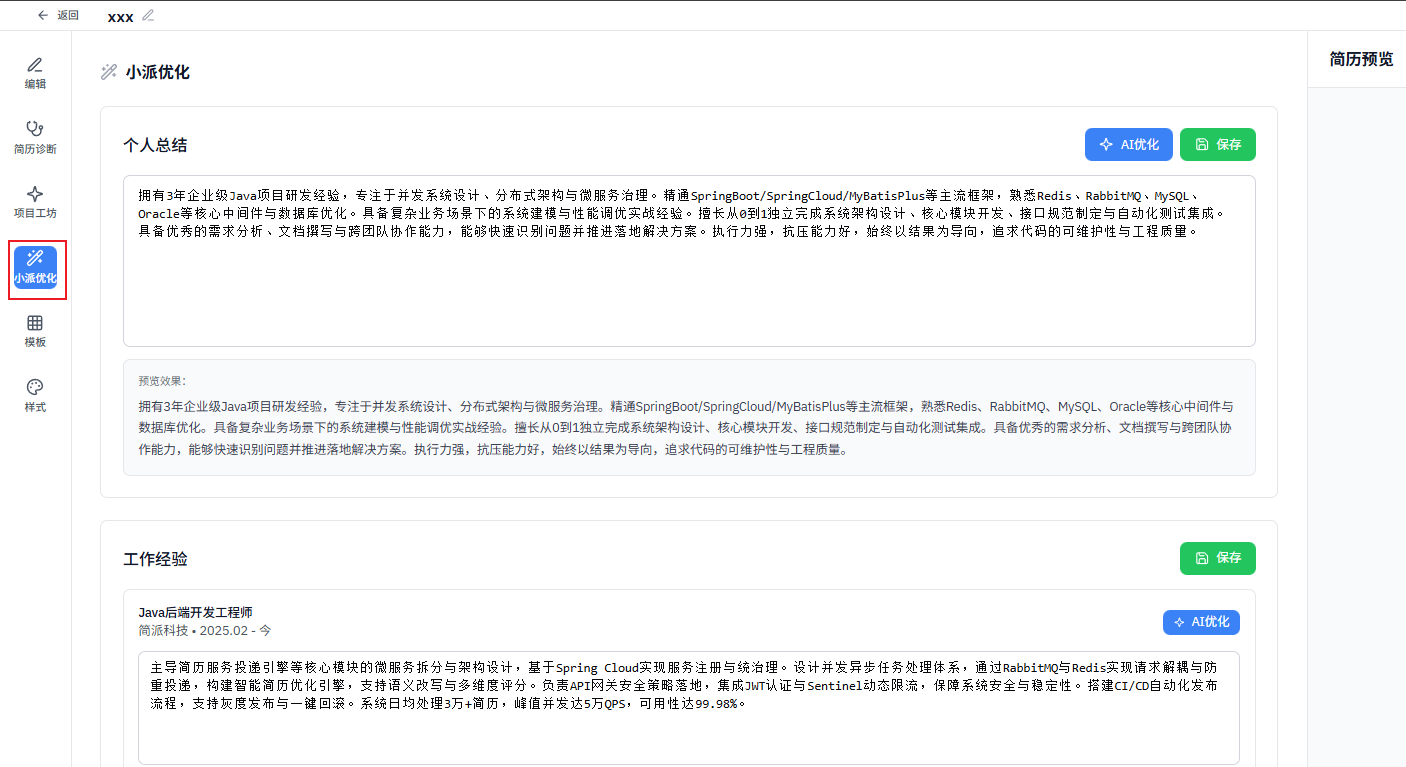
Task: Click the 工作经验 section heading
Action: [x=155, y=559]
